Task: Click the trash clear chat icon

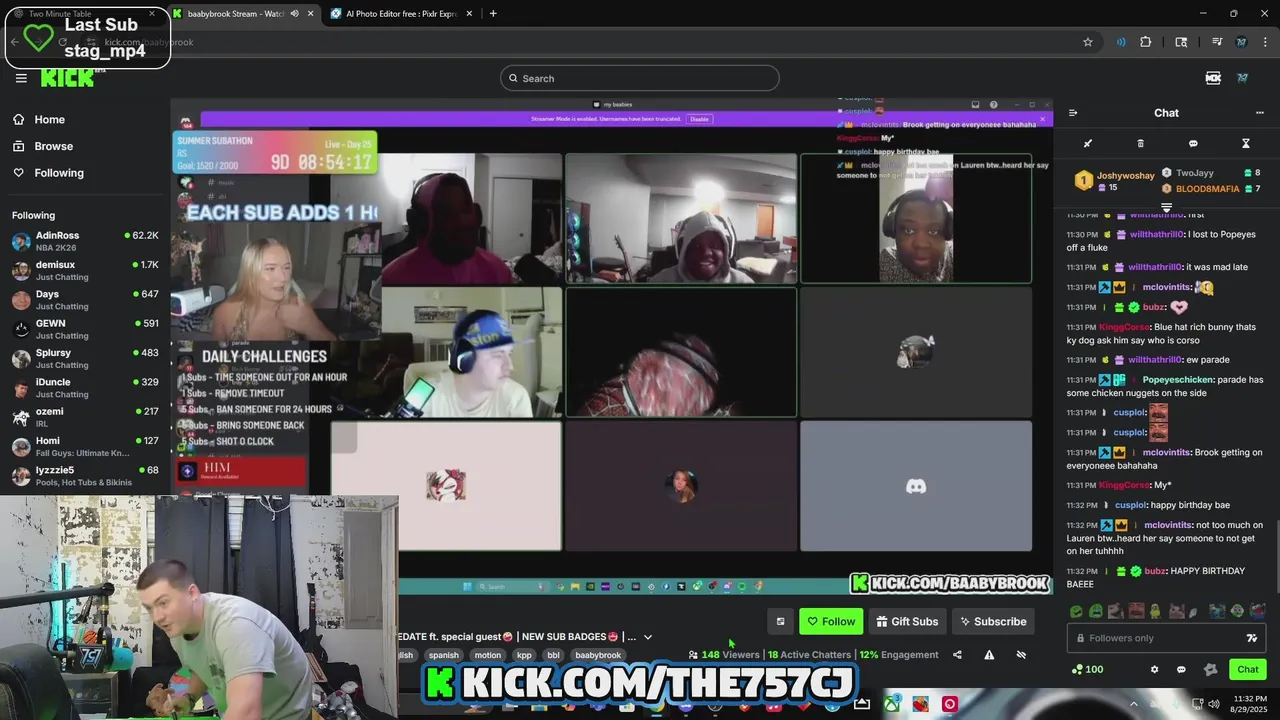Action: 1140,144
